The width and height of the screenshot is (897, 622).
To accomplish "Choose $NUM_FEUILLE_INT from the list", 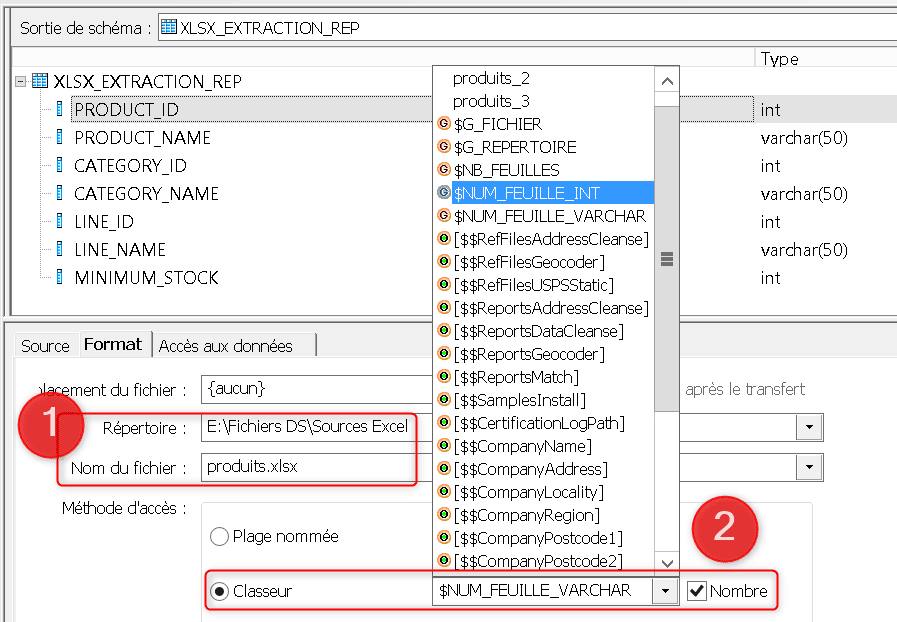I will (526, 193).
